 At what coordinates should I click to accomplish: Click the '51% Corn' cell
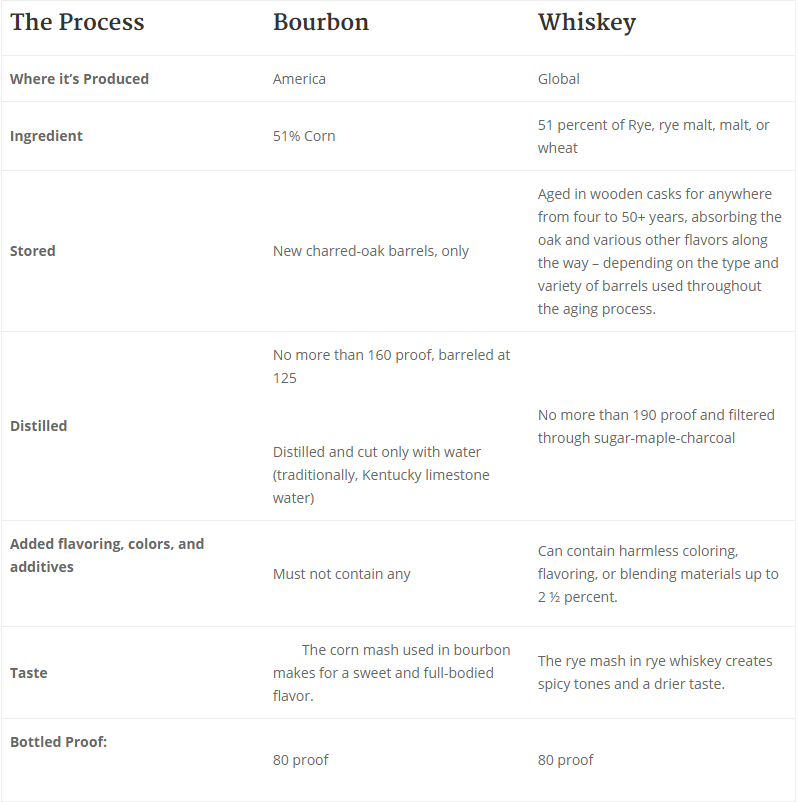[304, 136]
